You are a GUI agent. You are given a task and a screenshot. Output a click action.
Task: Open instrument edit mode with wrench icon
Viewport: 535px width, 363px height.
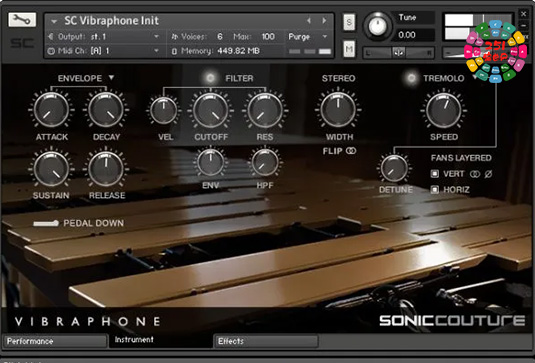coord(22,20)
